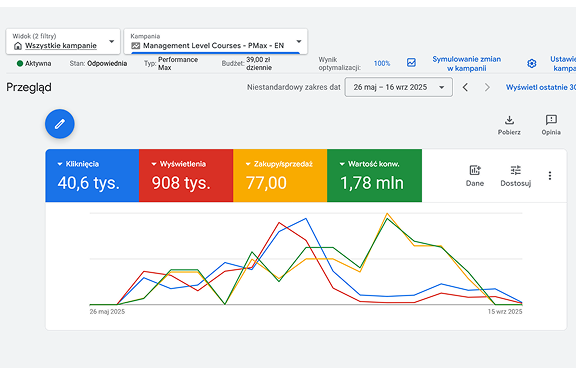This screenshot has width=576, height=375.
Task: Click the 100% optimization score link
Action: 382,64
